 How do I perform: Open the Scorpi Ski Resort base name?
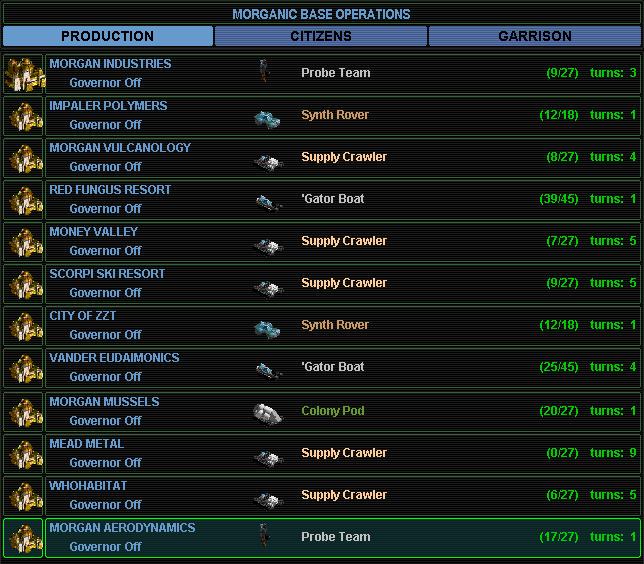coord(107,273)
